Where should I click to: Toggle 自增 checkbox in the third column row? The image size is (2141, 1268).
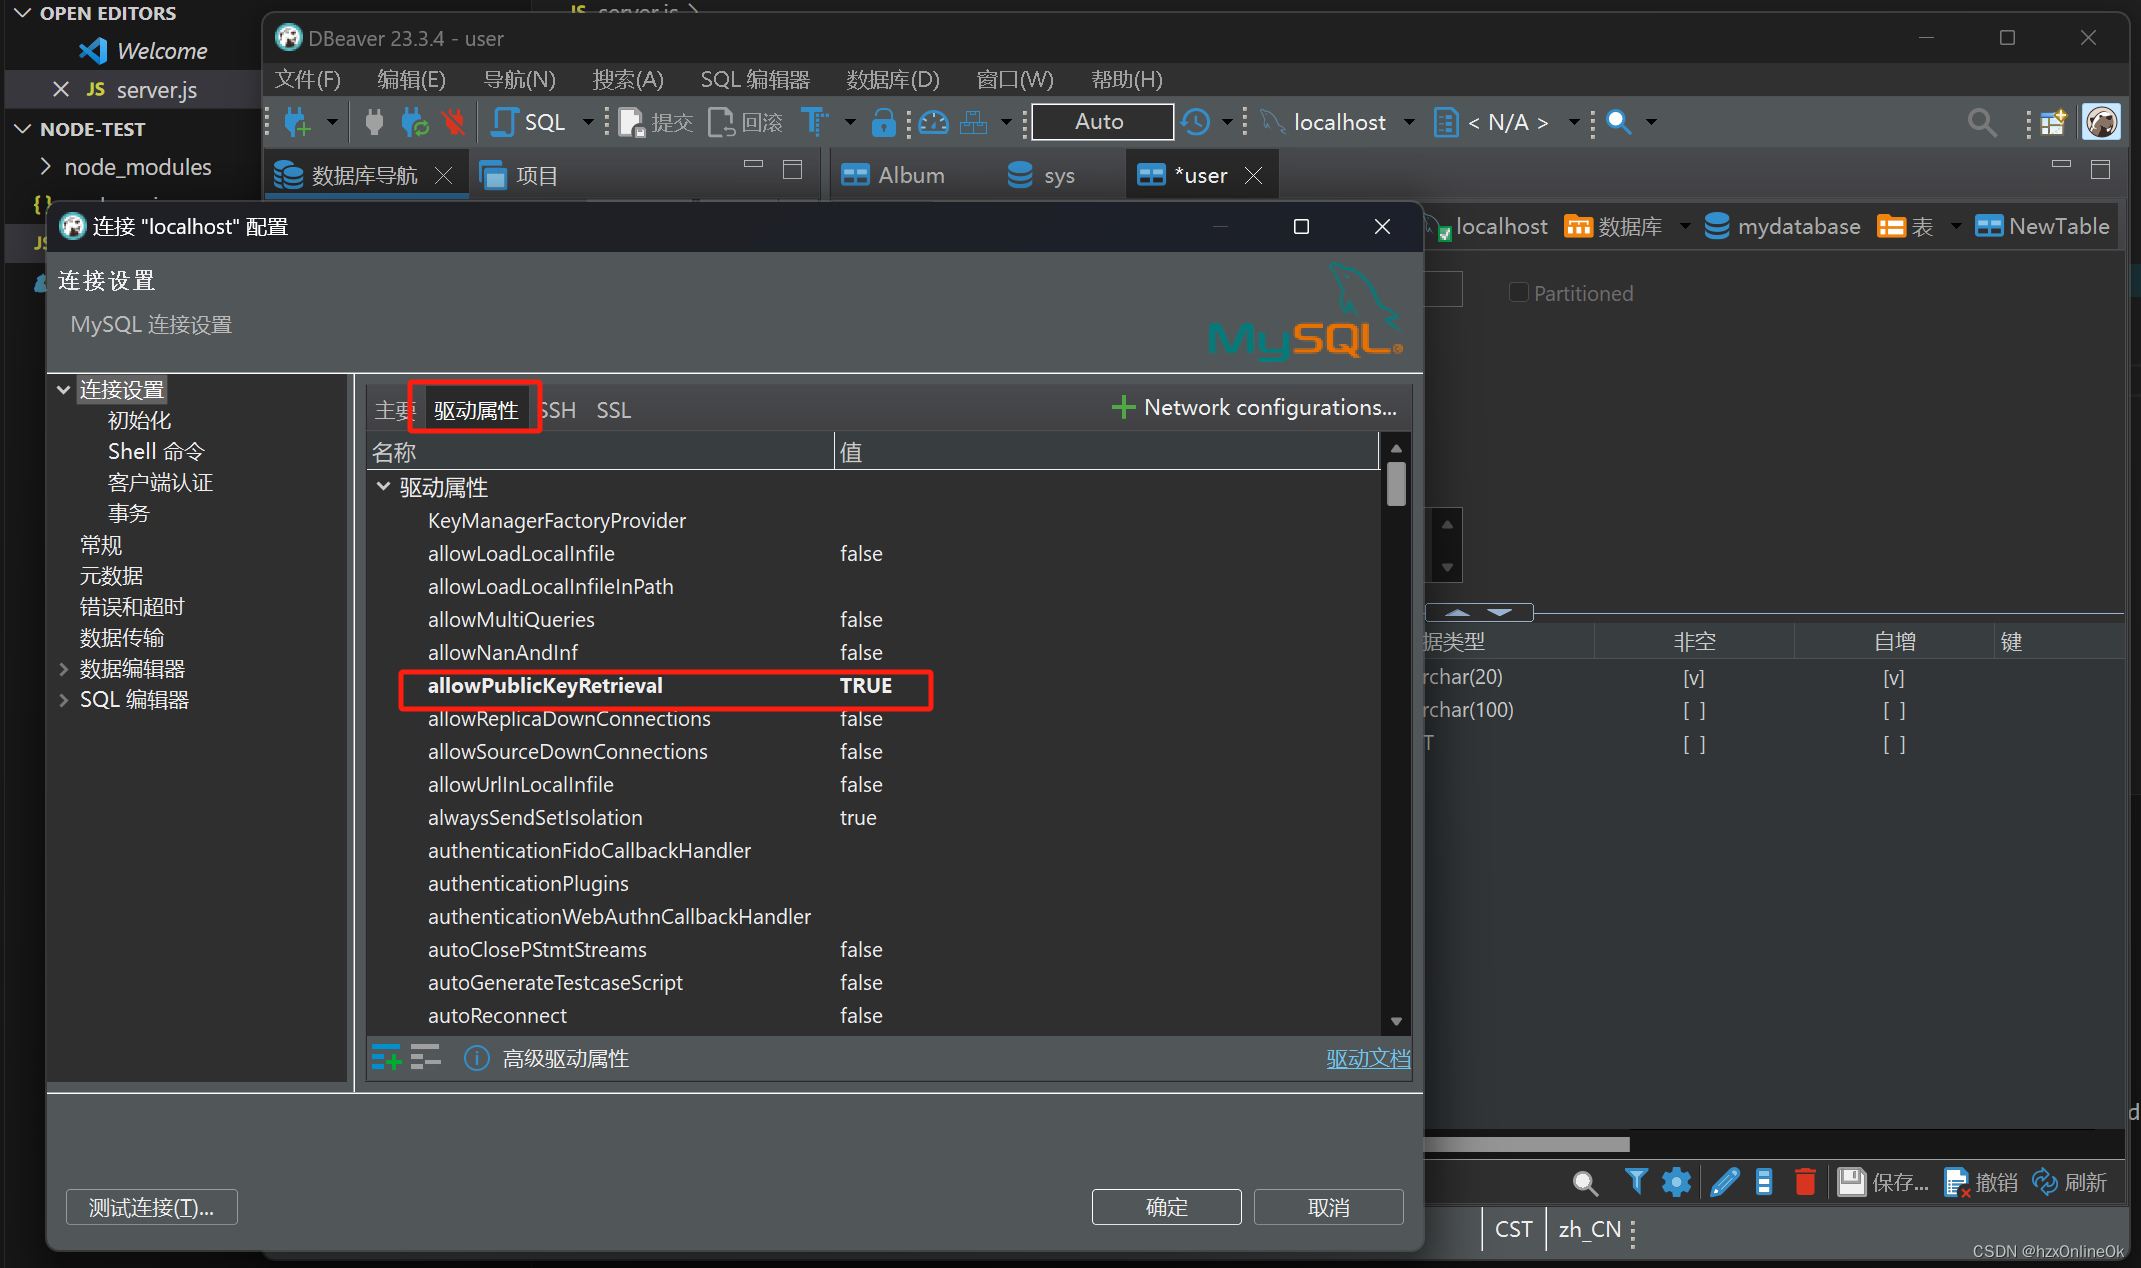coord(1894,744)
